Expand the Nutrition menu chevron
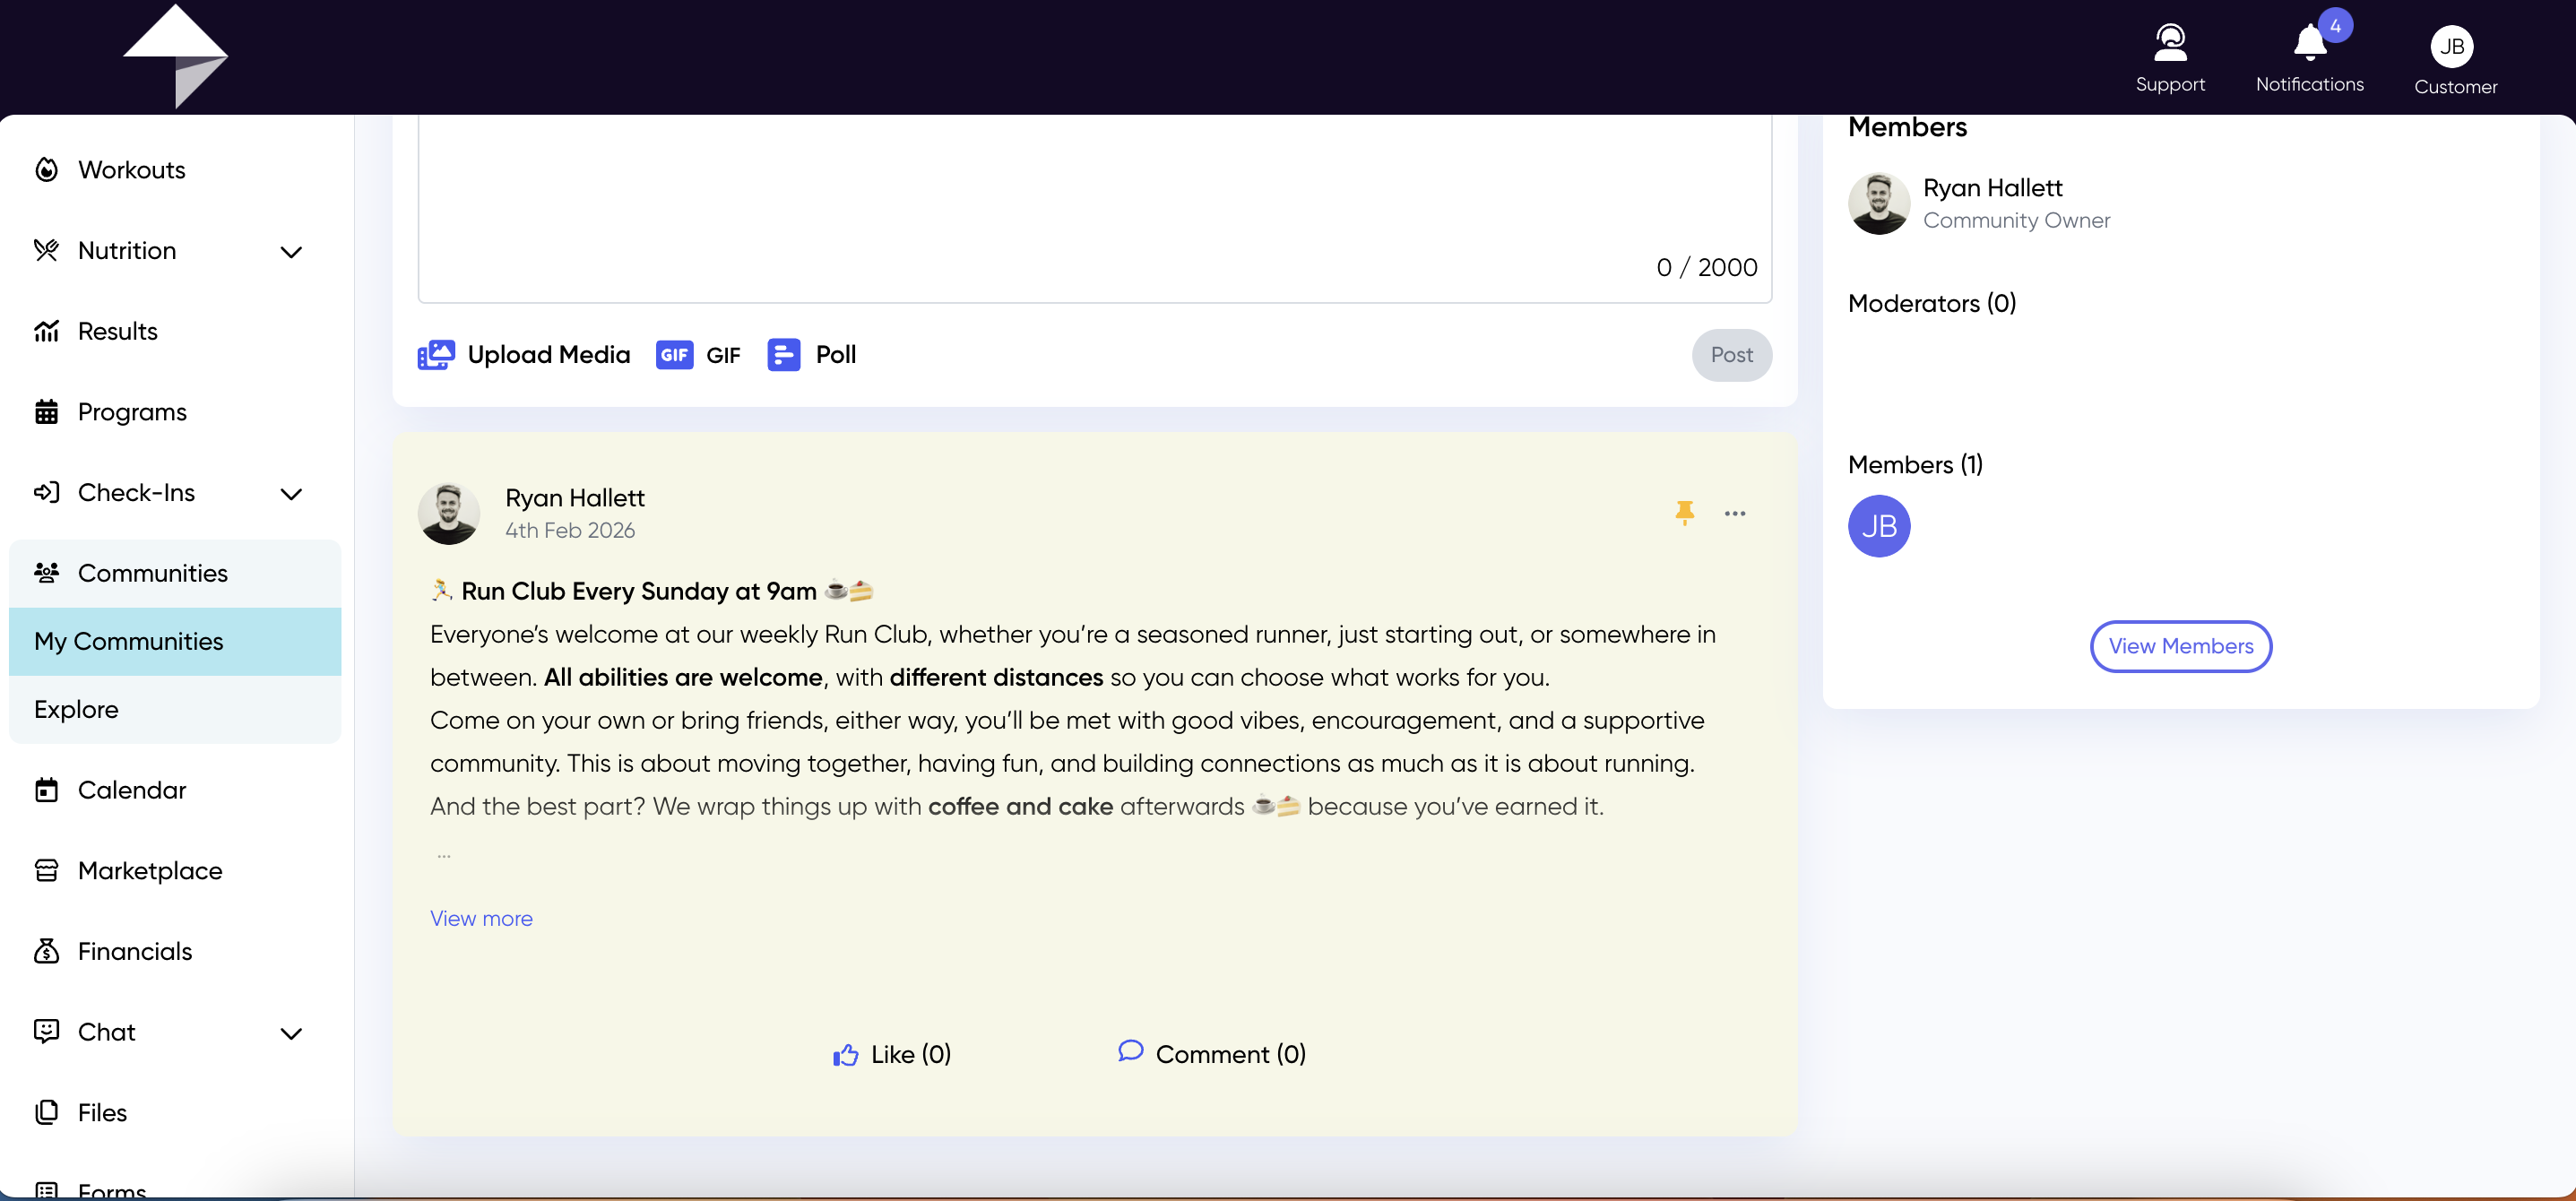2576x1201 pixels. pos(291,252)
